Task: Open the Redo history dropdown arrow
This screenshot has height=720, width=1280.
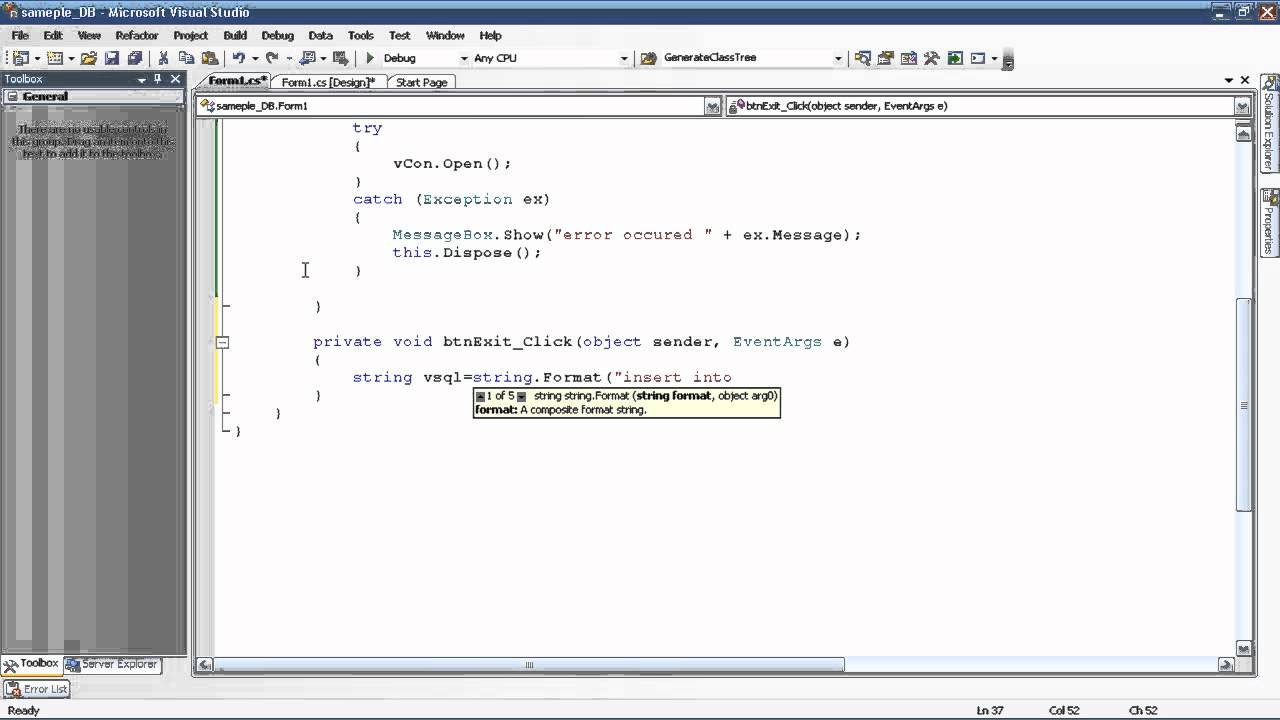Action: 288,58
